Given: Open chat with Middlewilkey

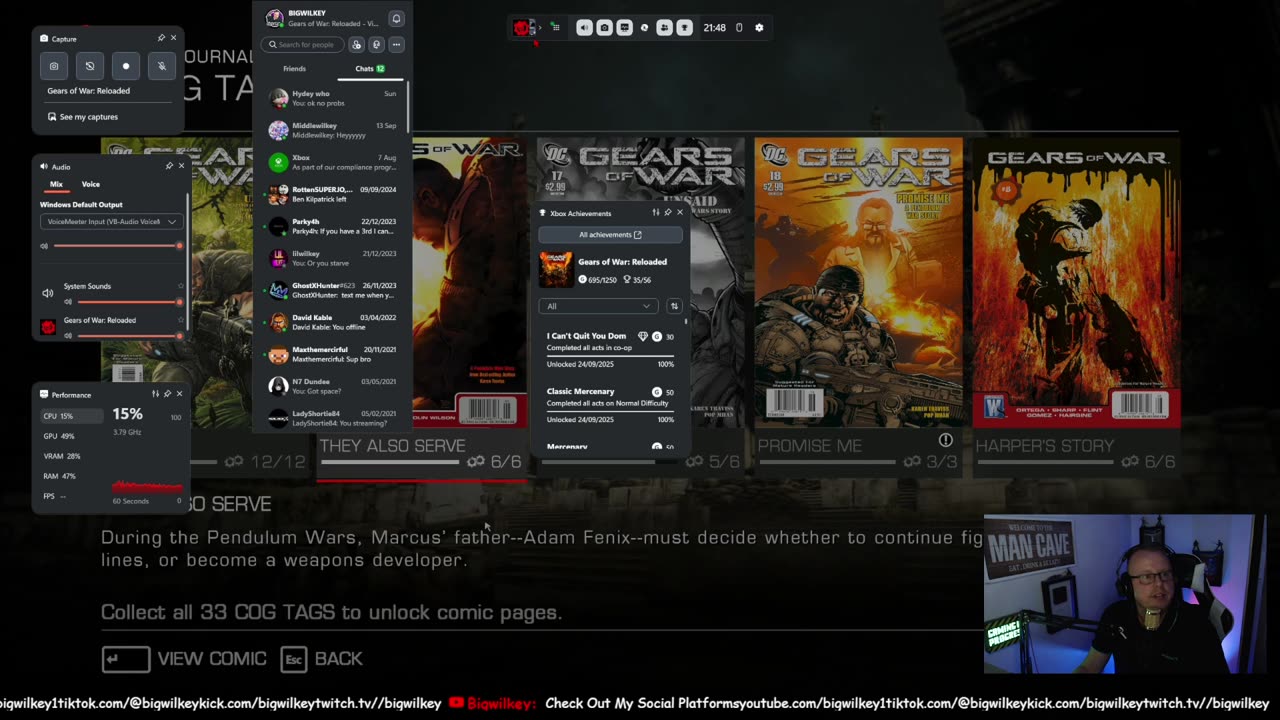Looking at the screenshot, I should coord(332,130).
